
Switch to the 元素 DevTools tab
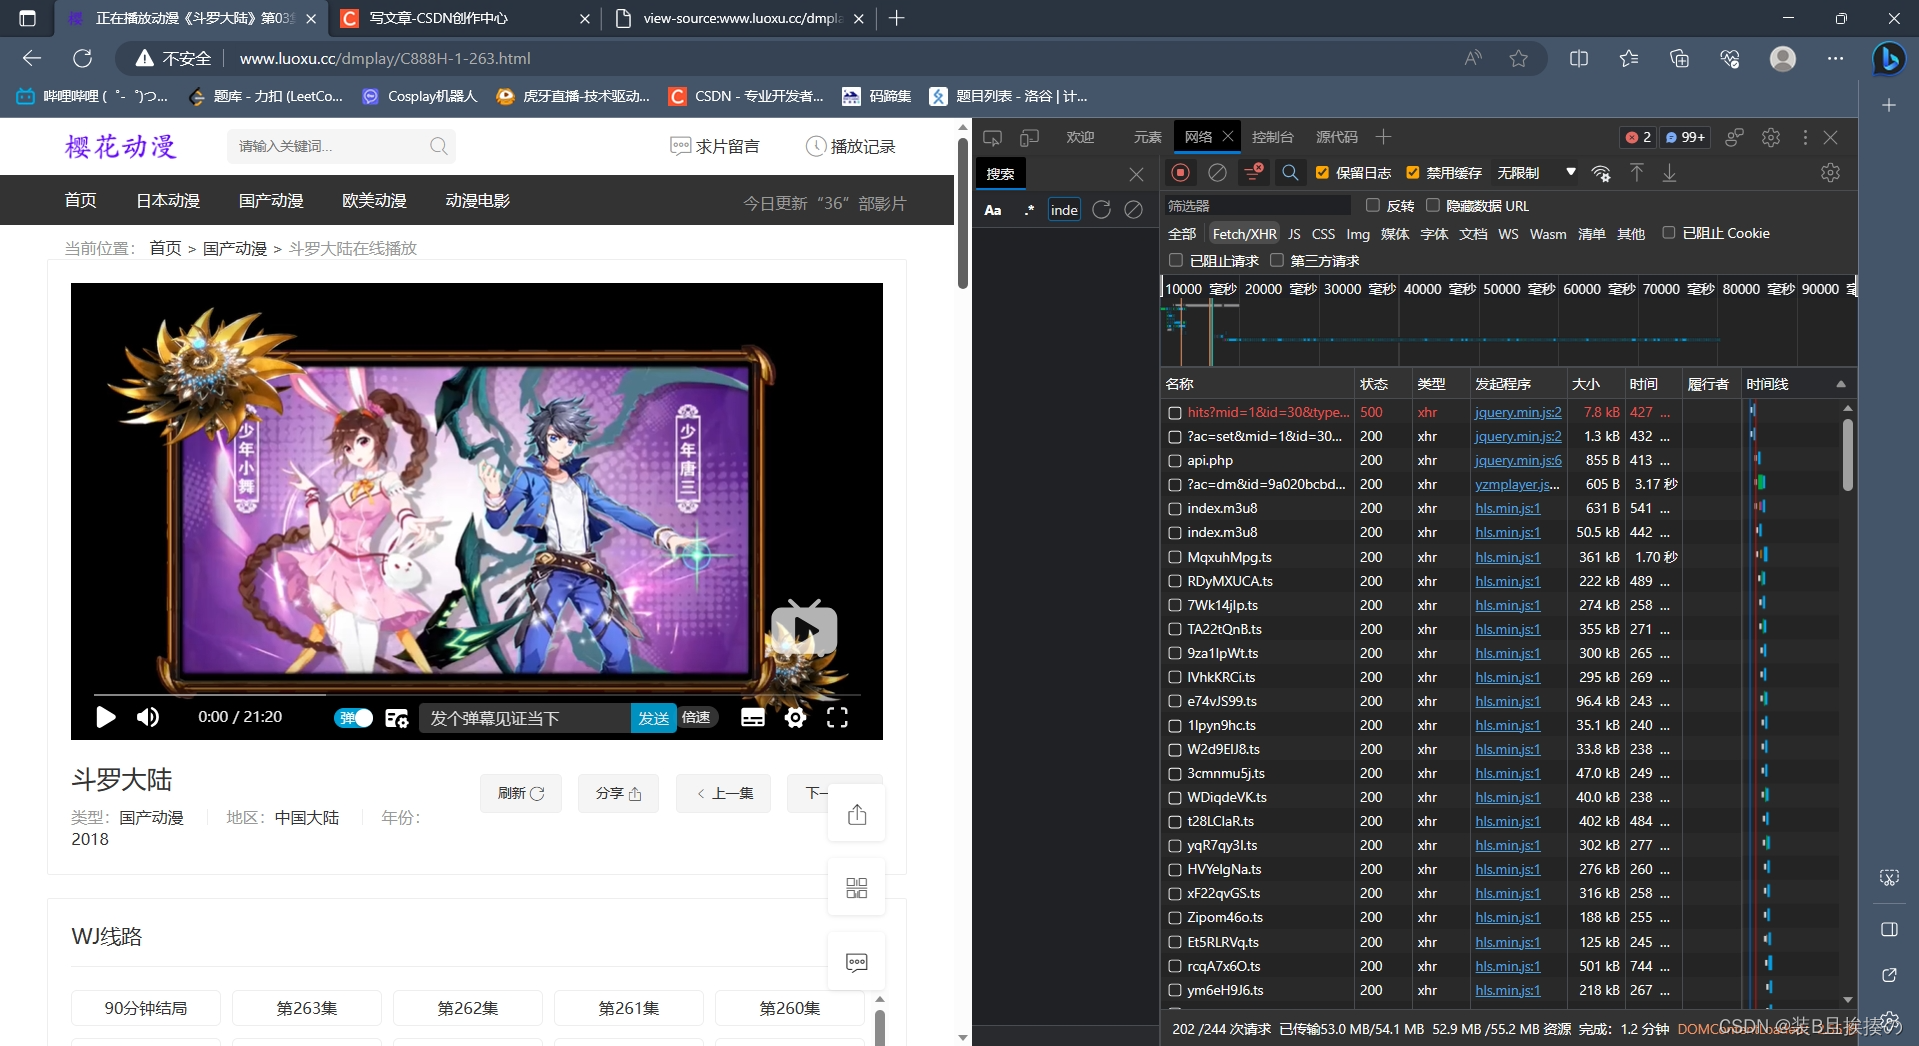(1147, 137)
